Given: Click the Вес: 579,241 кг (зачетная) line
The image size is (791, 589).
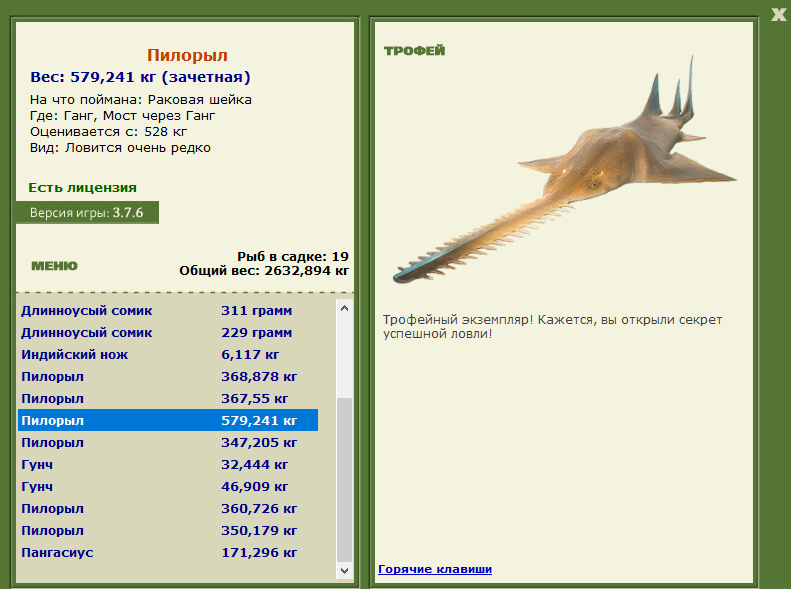Looking at the screenshot, I should 140,77.
